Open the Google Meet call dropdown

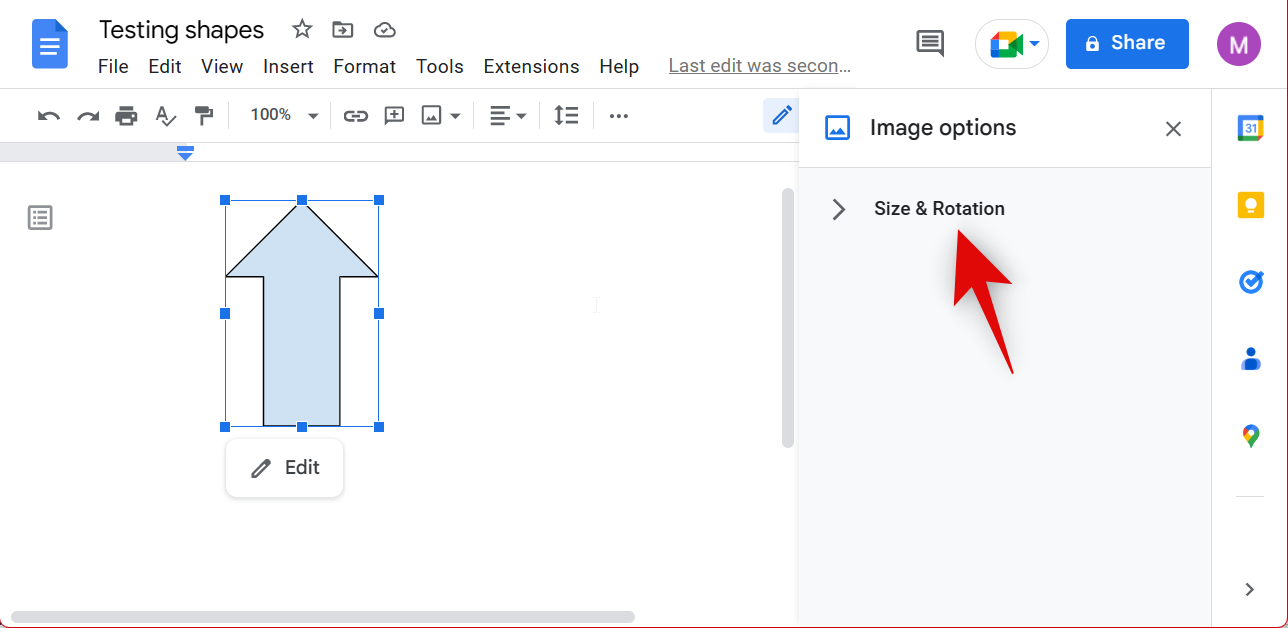(1012, 44)
